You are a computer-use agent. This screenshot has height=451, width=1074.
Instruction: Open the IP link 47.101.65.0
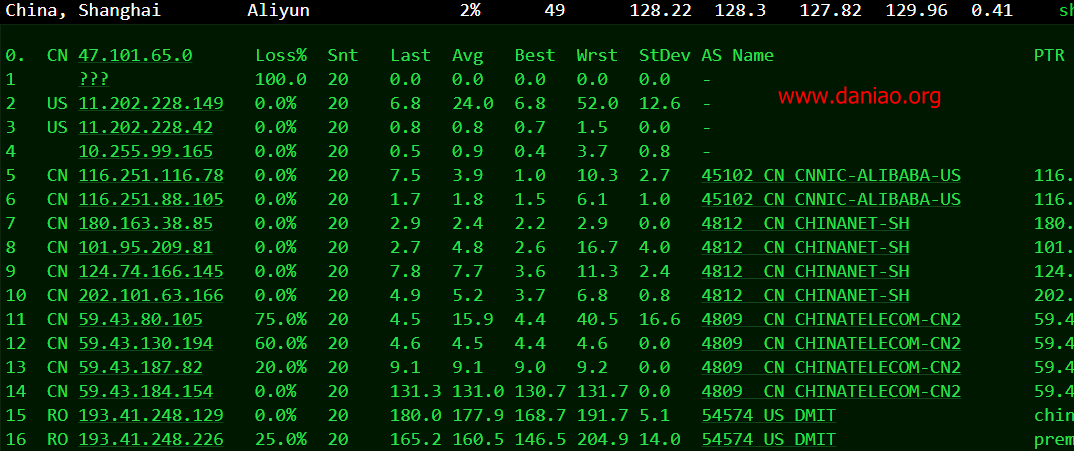(136, 56)
